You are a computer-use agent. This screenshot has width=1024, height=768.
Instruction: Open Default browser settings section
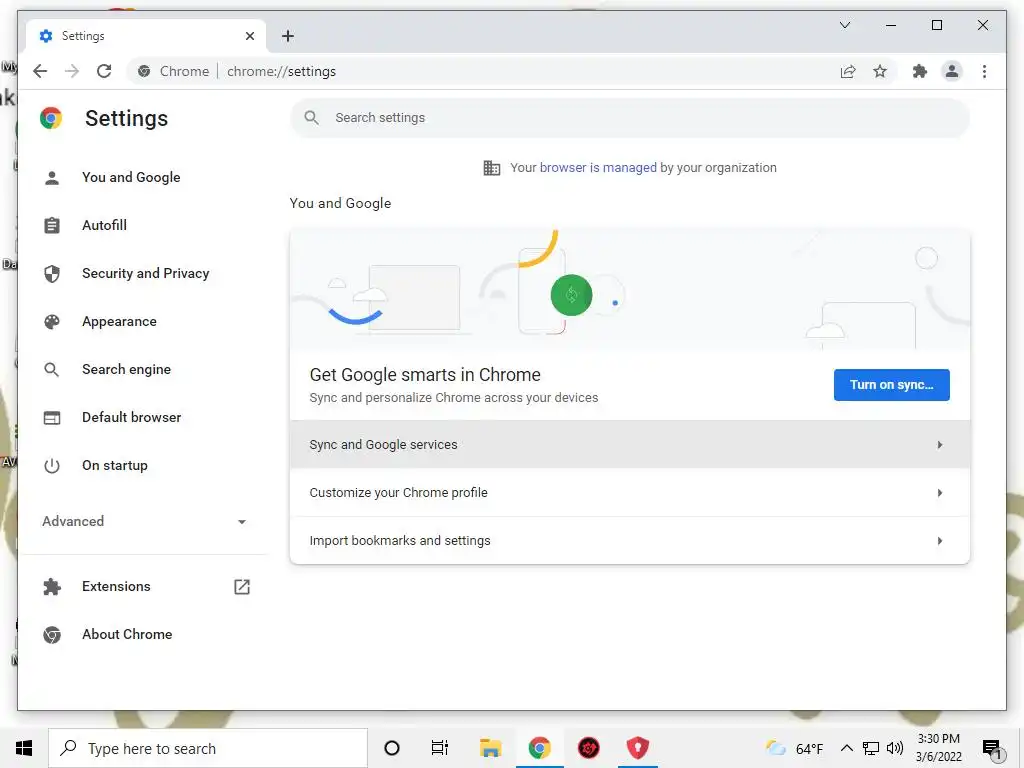(131, 417)
